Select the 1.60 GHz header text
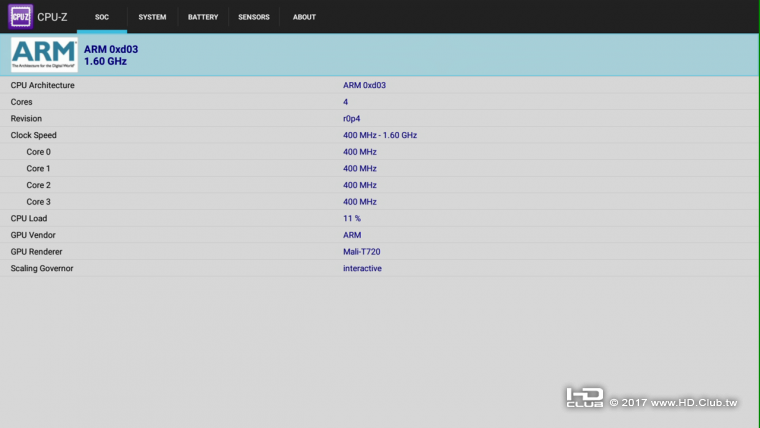Viewport: 760px width, 428px height. coord(105,61)
